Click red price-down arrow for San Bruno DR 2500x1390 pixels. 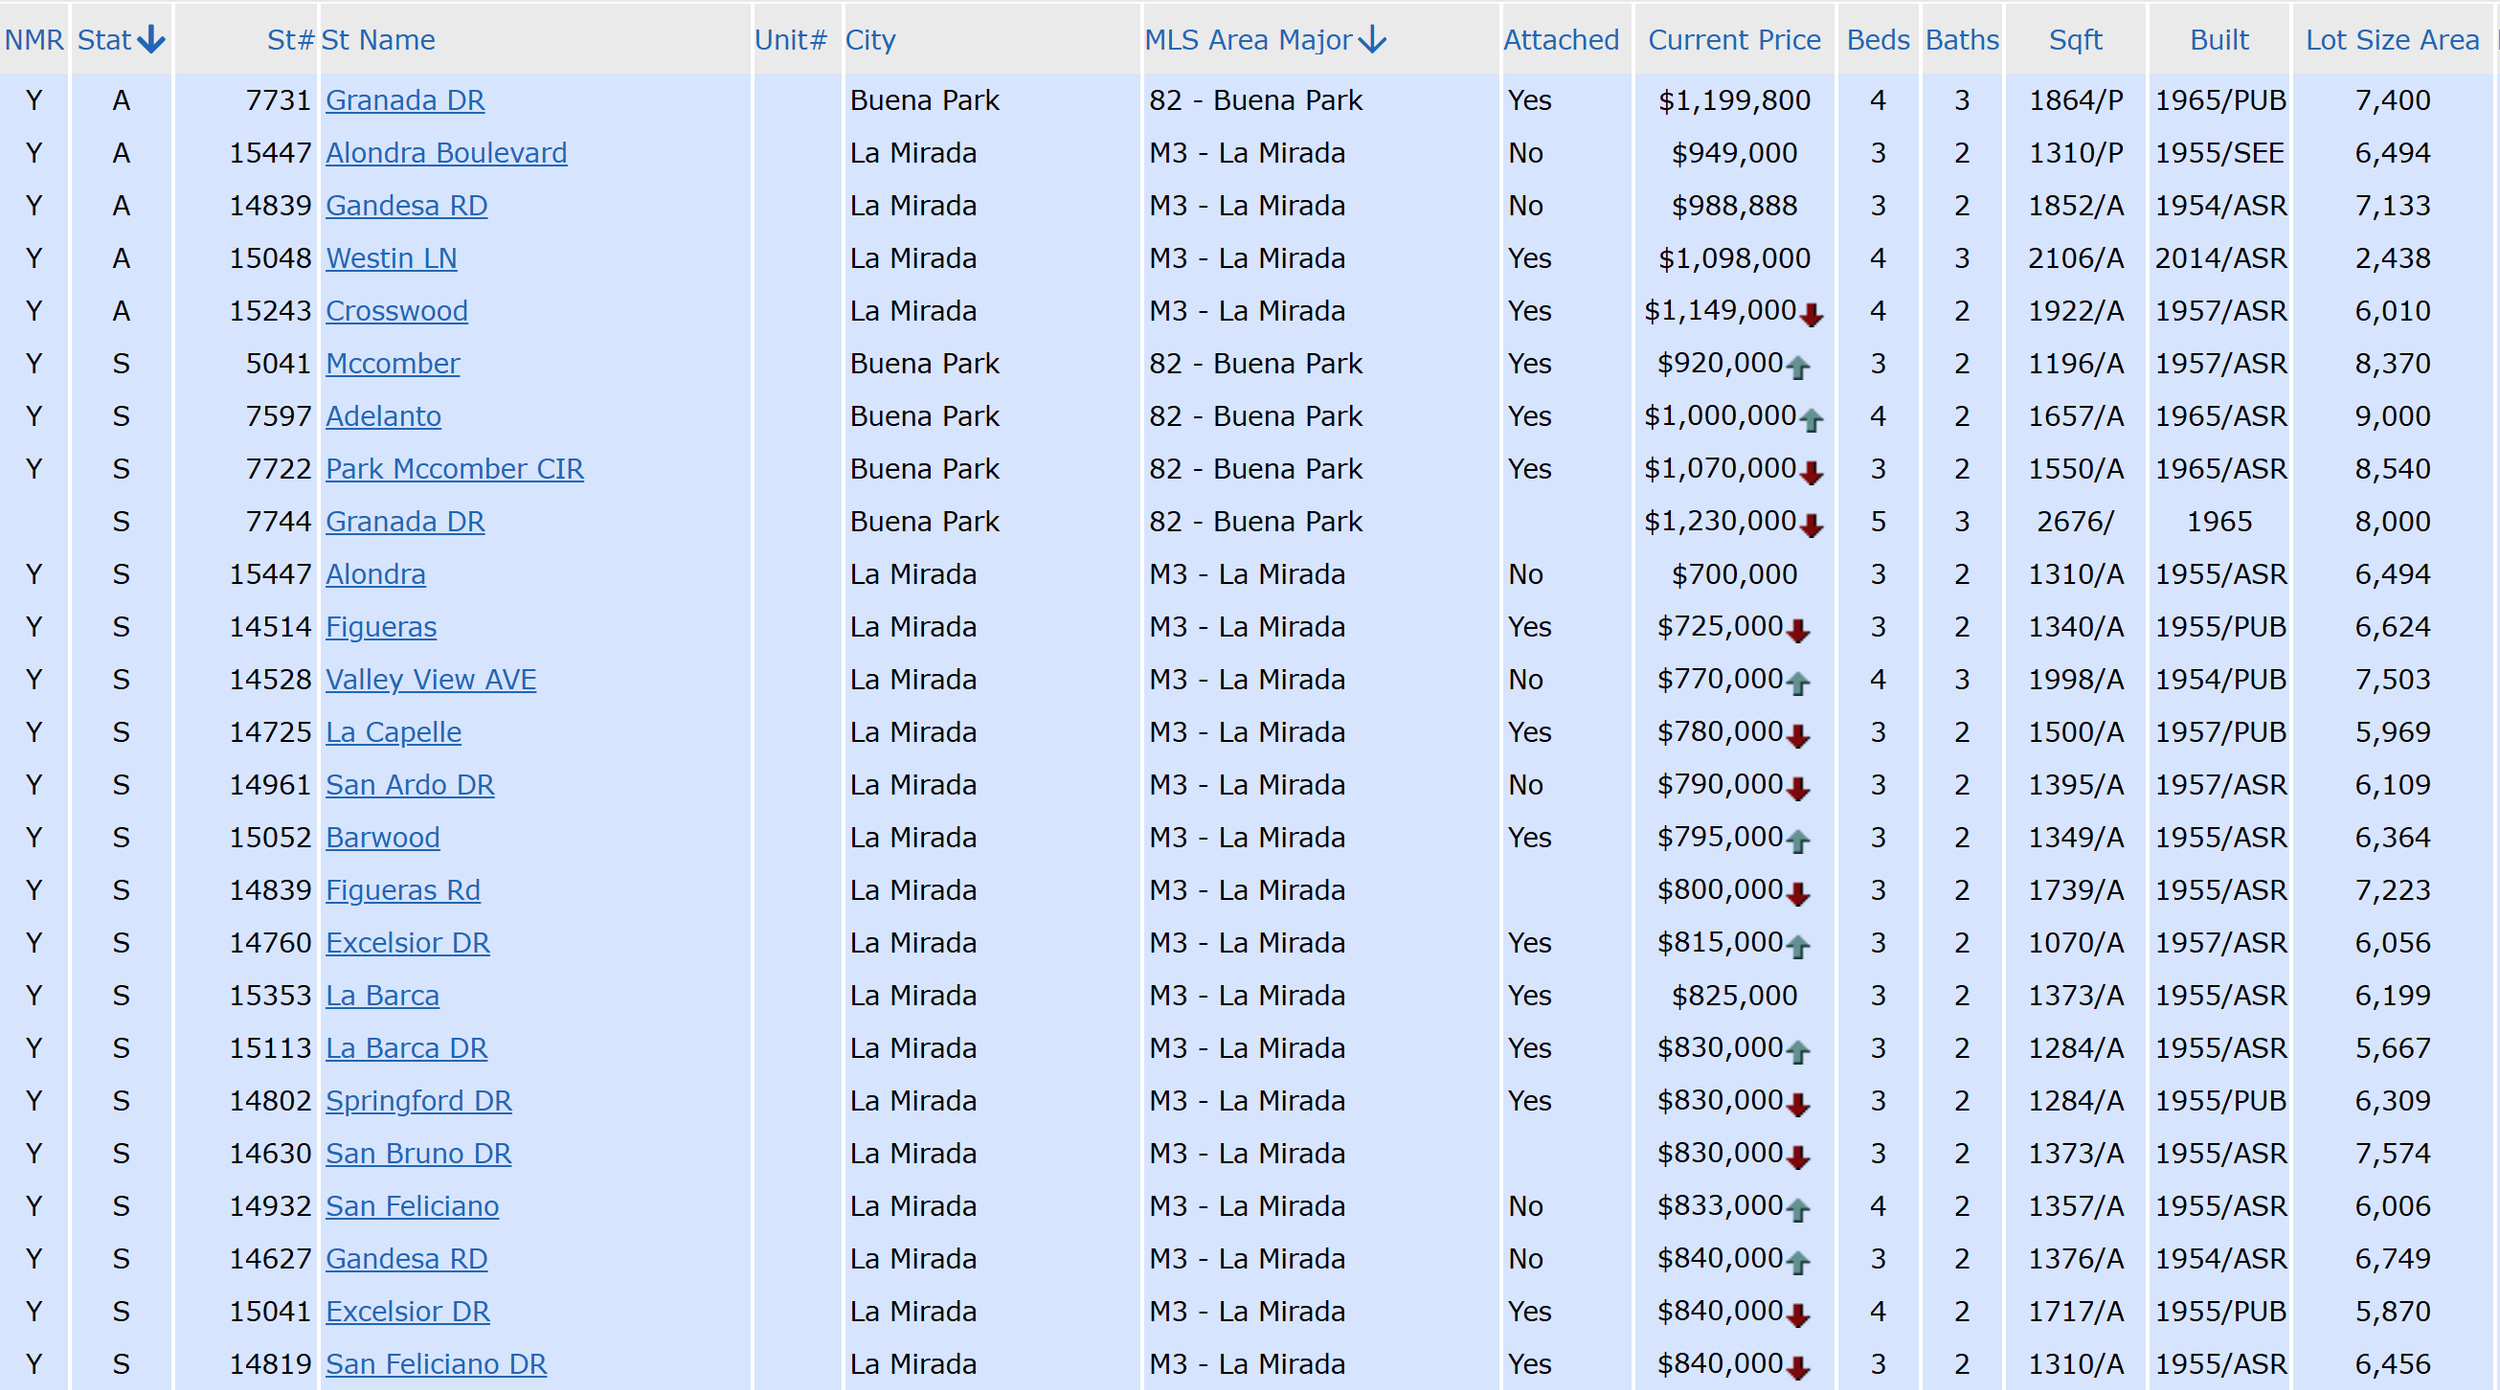coord(1798,1158)
